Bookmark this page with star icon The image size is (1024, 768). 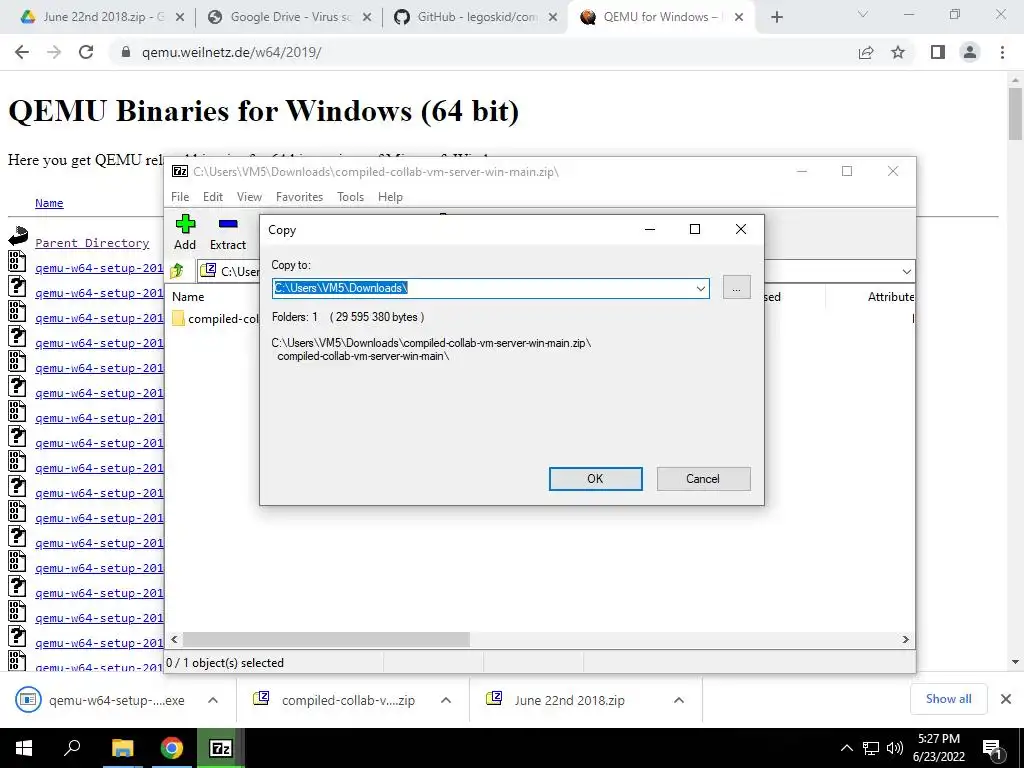click(x=899, y=52)
